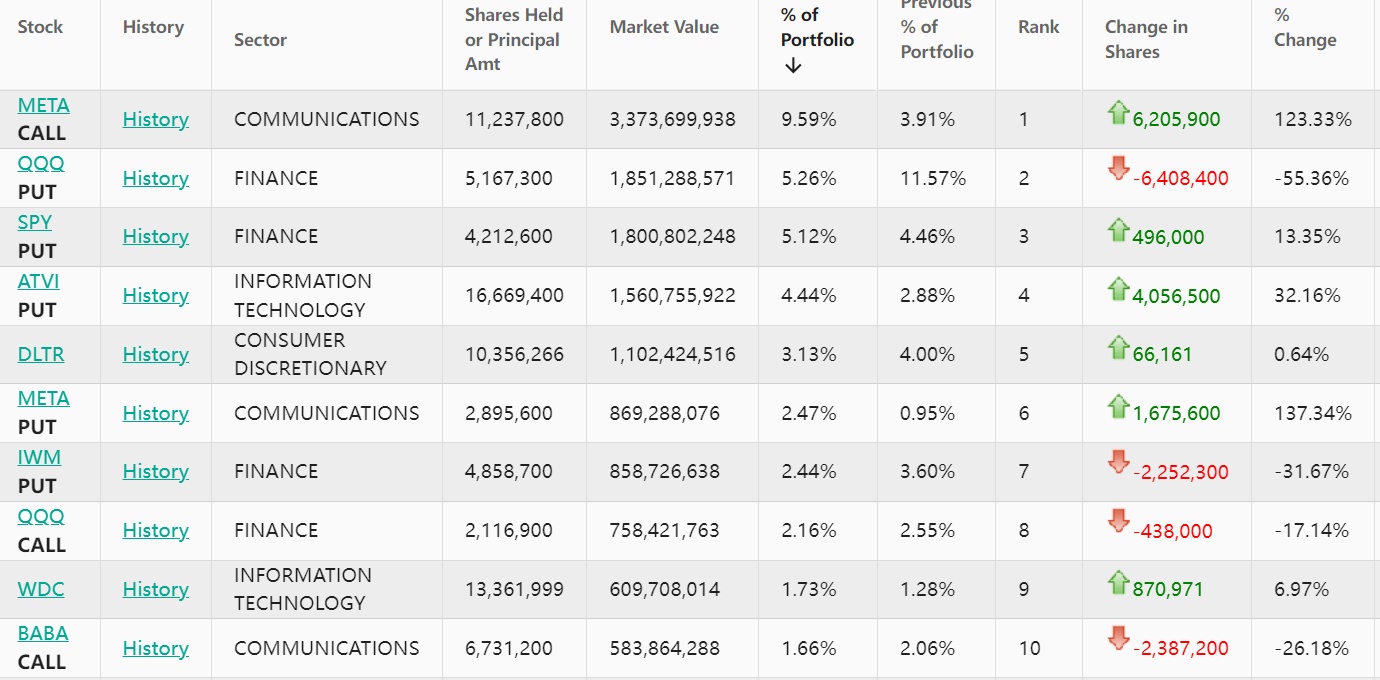Click green up arrow beside 6,205,900
This screenshot has width=1380, height=680.
click(1118, 113)
